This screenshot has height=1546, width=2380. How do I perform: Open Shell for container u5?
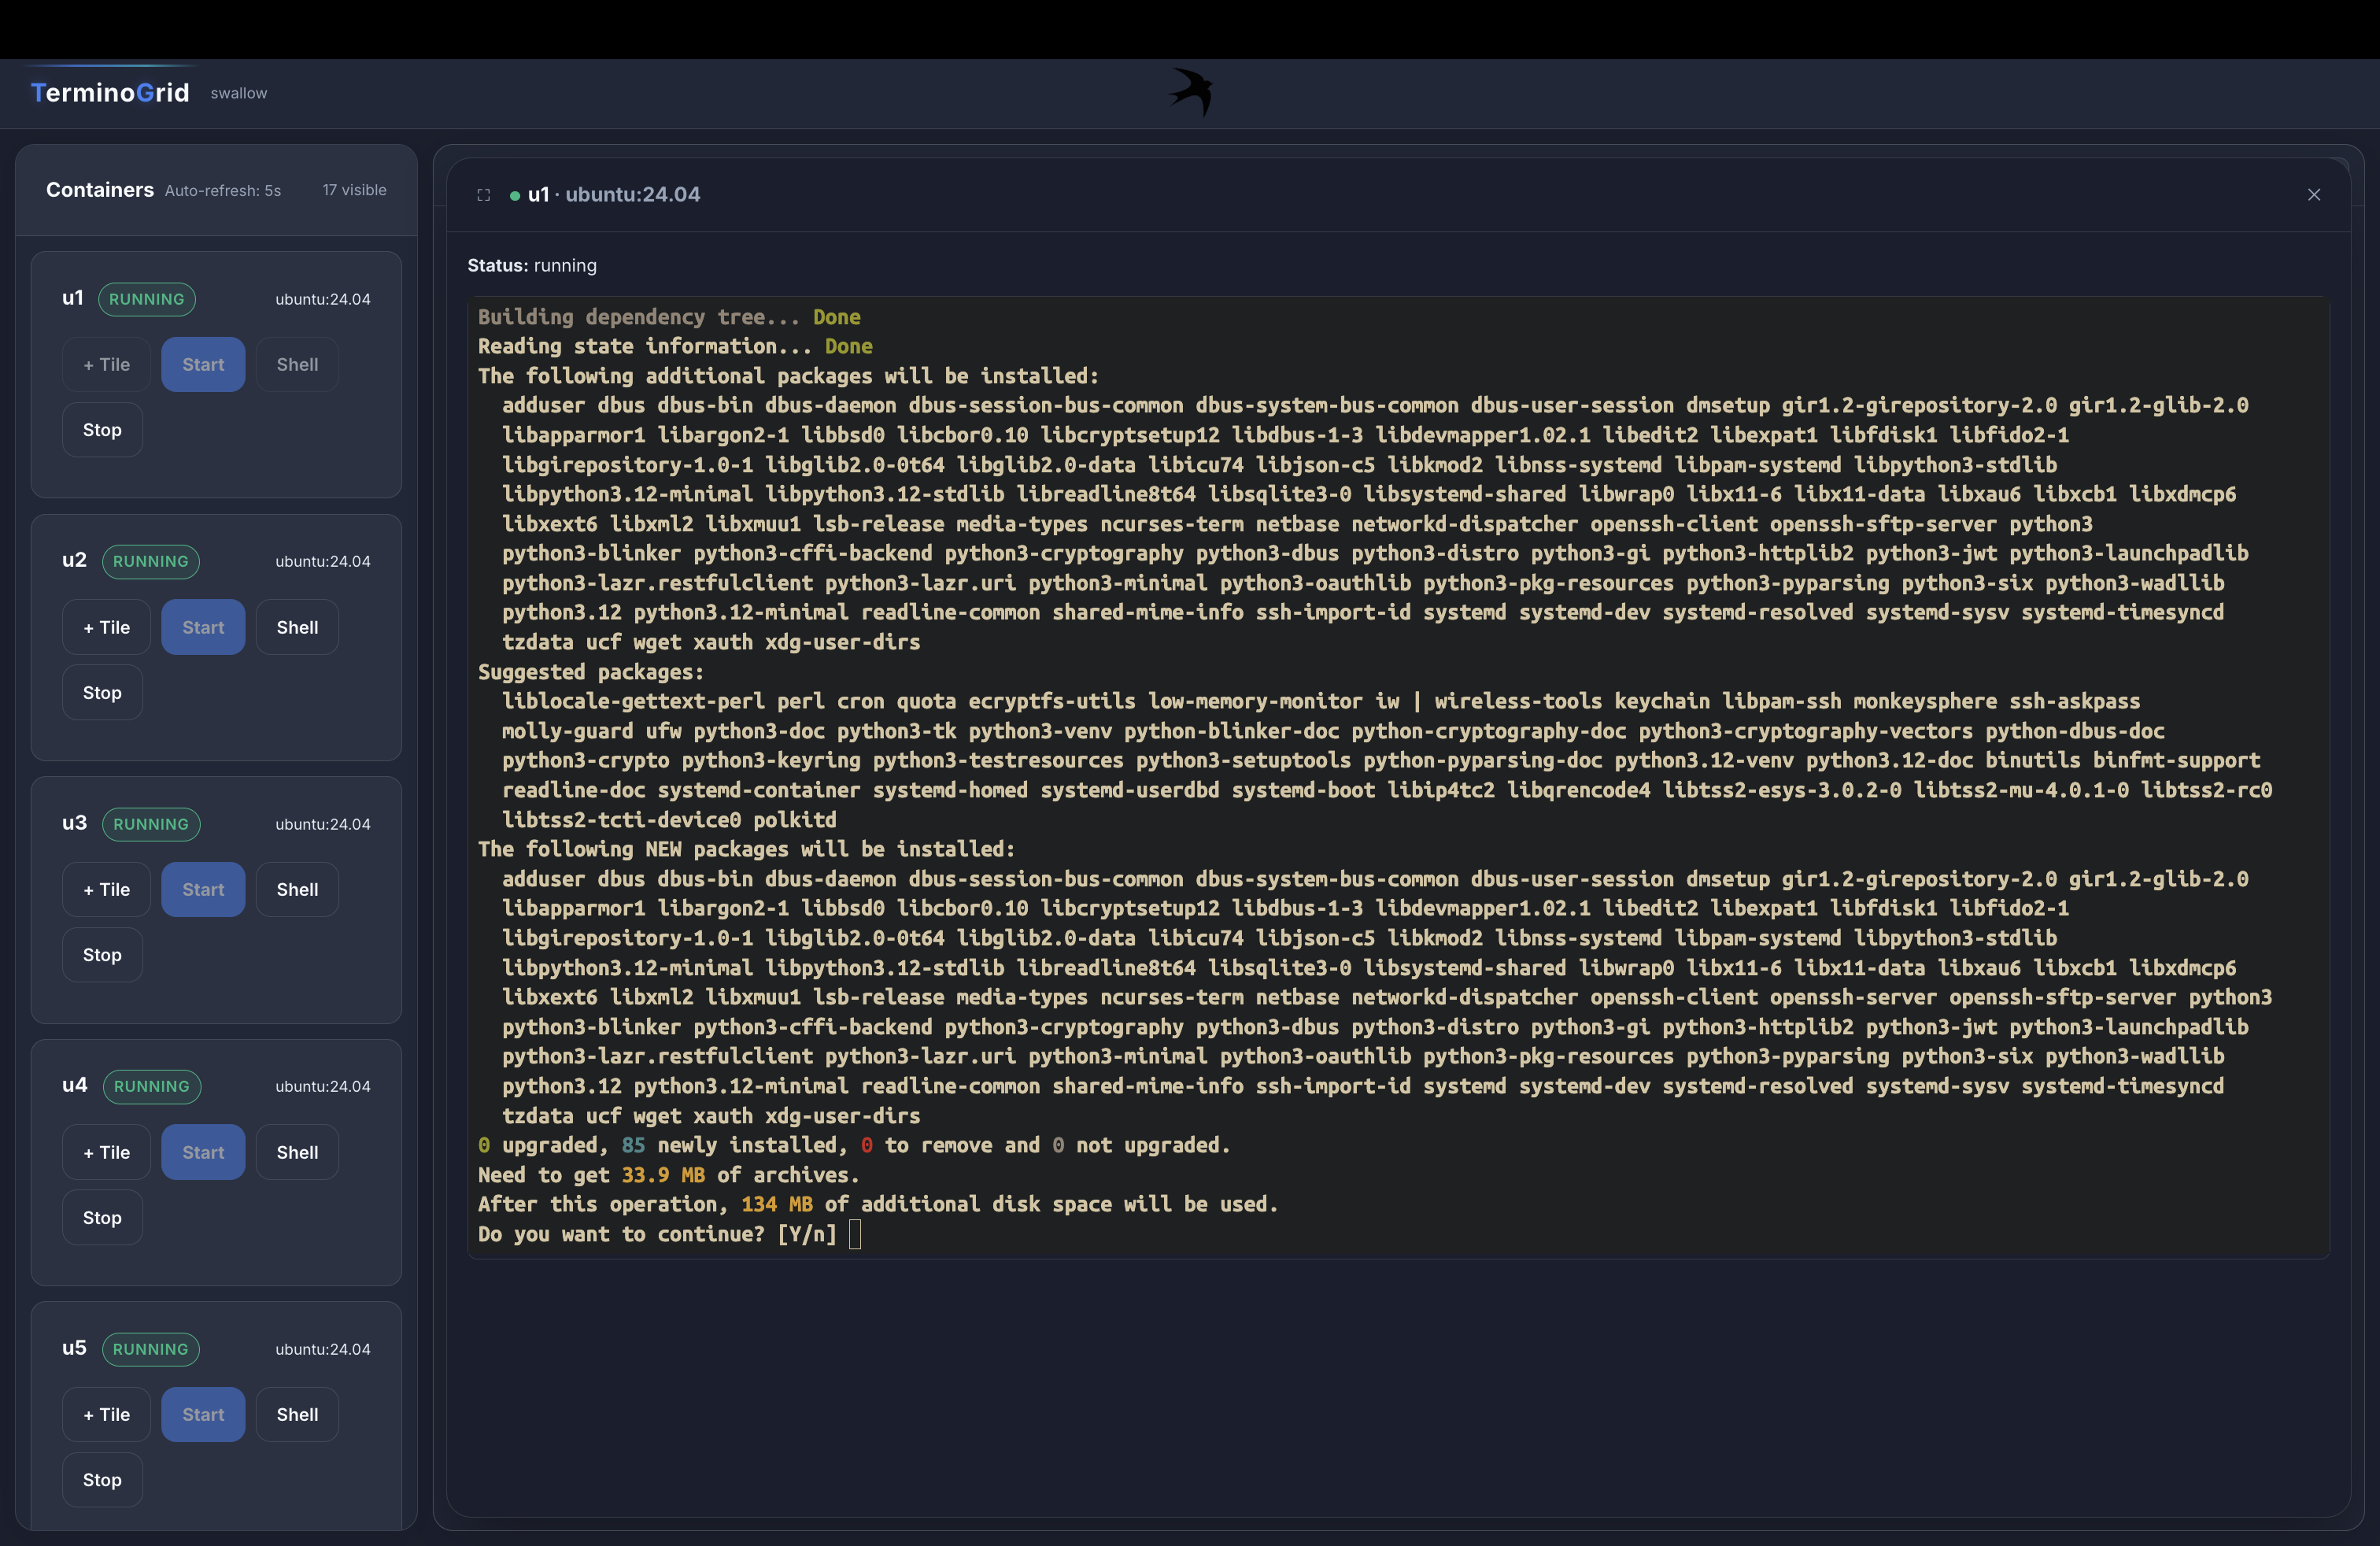click(297, 1415)
